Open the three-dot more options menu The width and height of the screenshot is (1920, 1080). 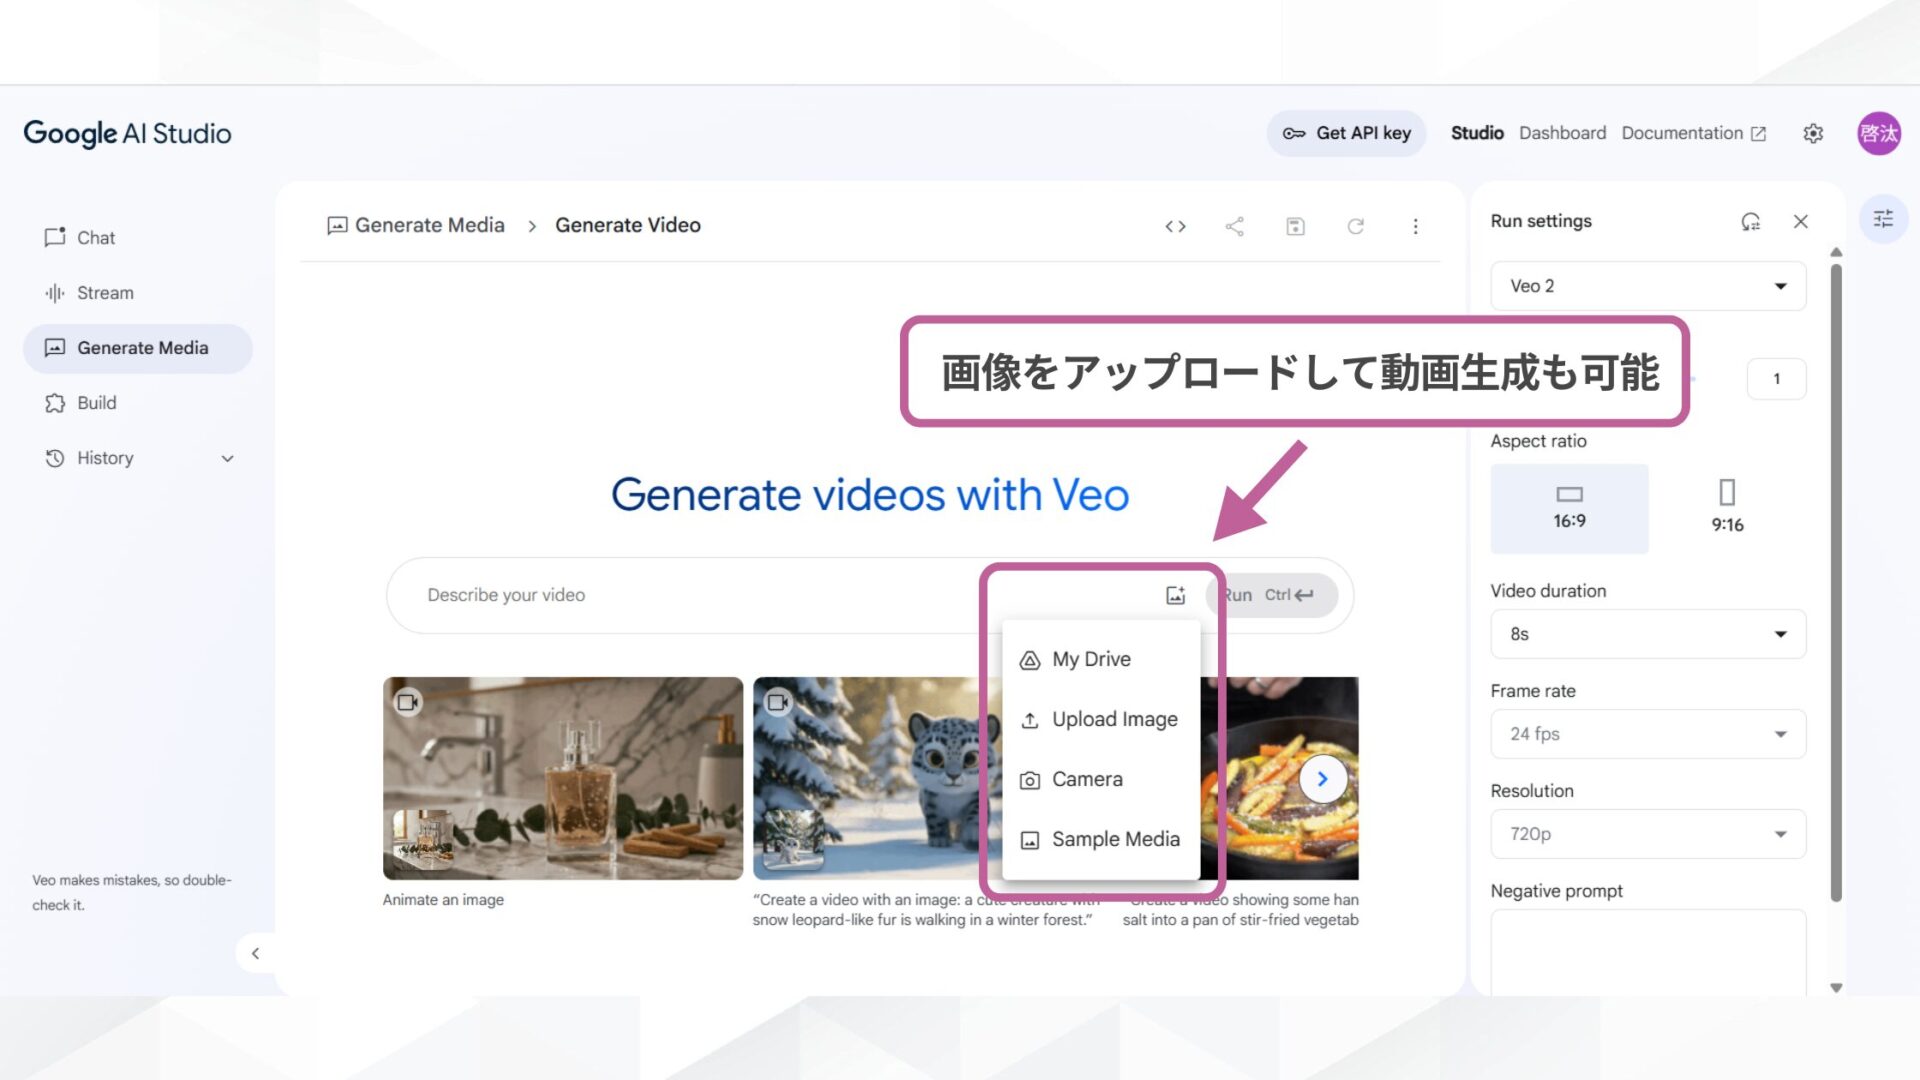pyautogui.click(x=1415, y=226)
